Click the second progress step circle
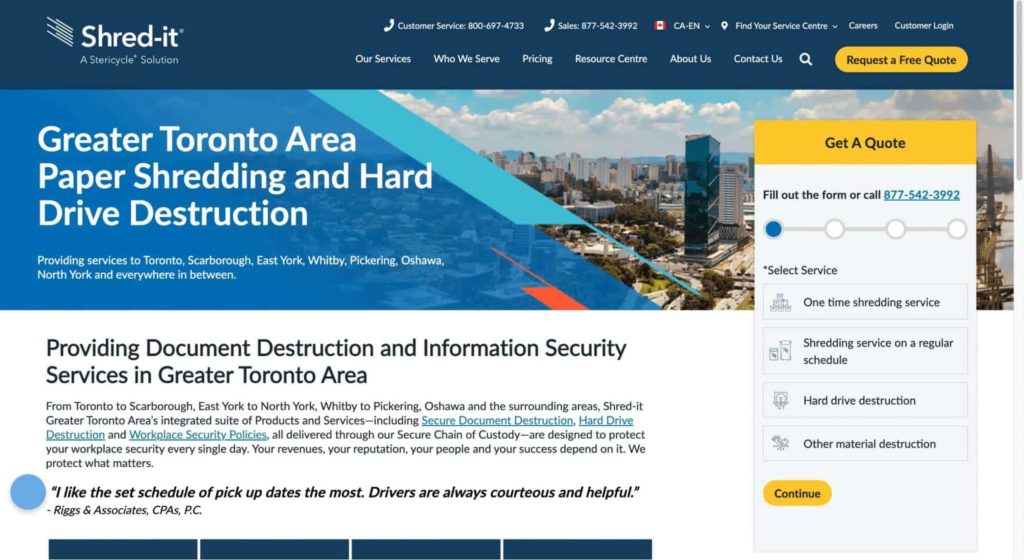 (x=834, y=229)
